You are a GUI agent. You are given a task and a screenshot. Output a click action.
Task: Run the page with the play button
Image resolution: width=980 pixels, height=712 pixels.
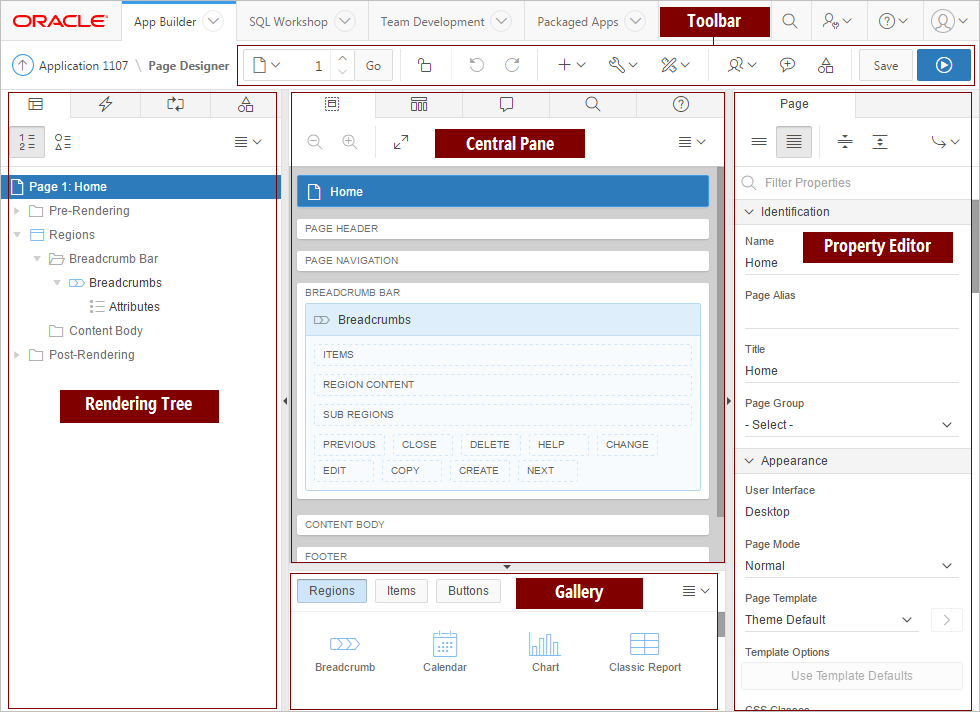943,66
